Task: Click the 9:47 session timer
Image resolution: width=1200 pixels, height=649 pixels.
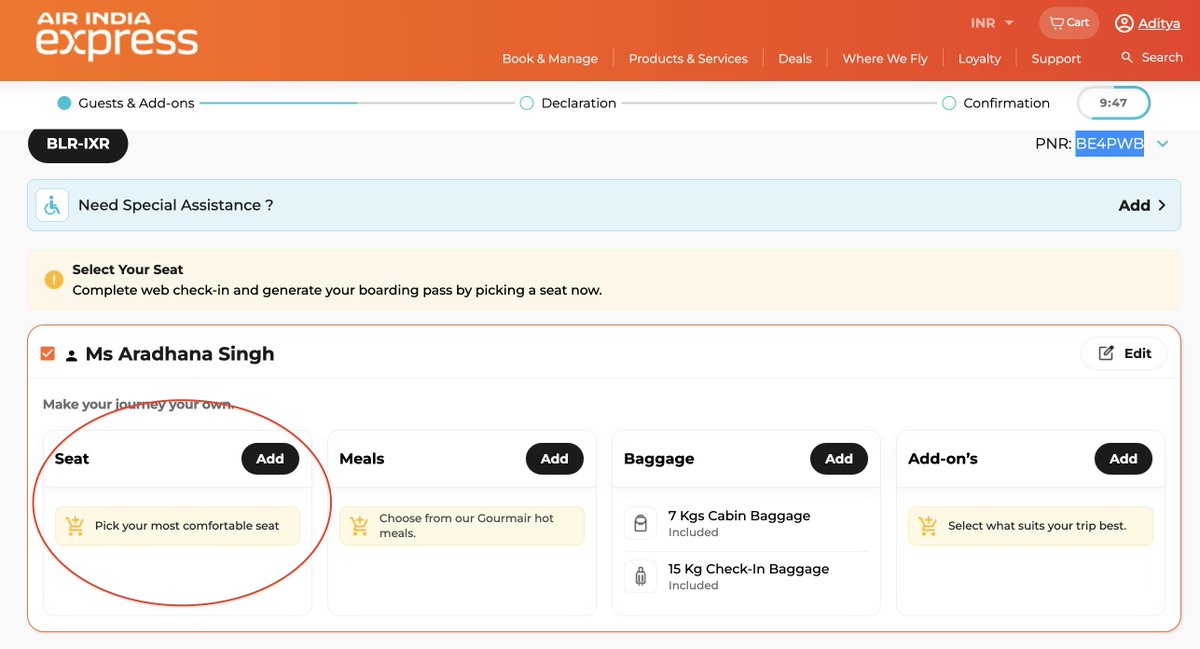Action: (1113, 103)
